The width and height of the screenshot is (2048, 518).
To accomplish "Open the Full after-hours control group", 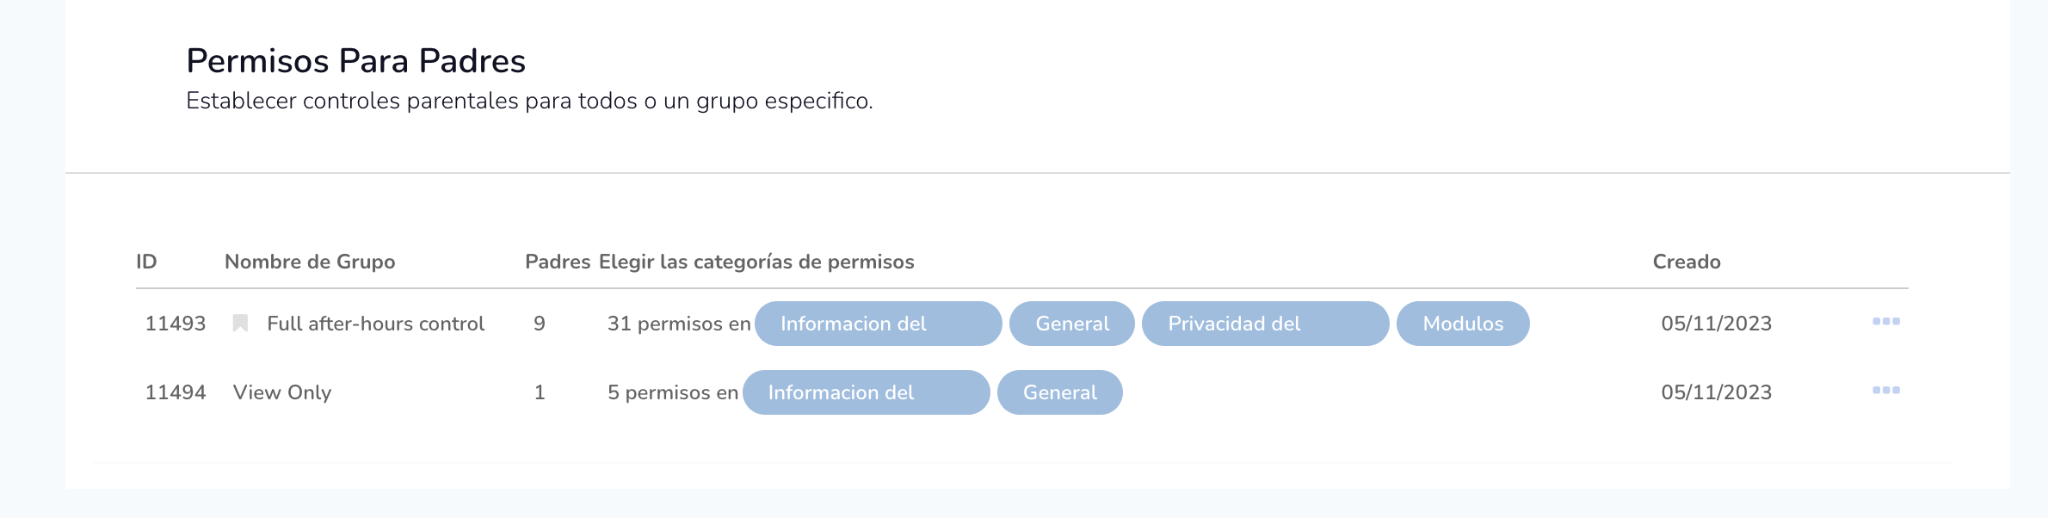I will coord(375,324).
